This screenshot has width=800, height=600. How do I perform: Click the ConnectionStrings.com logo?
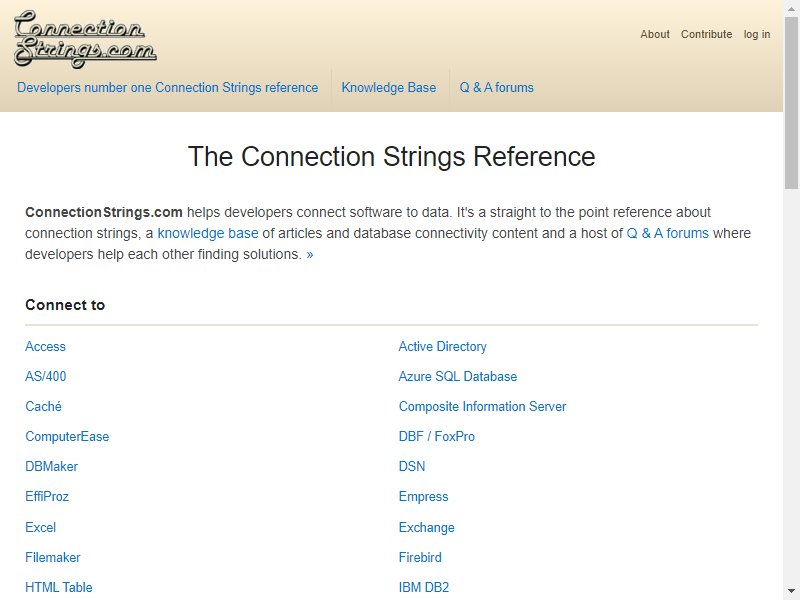click(x=85, y=39)
